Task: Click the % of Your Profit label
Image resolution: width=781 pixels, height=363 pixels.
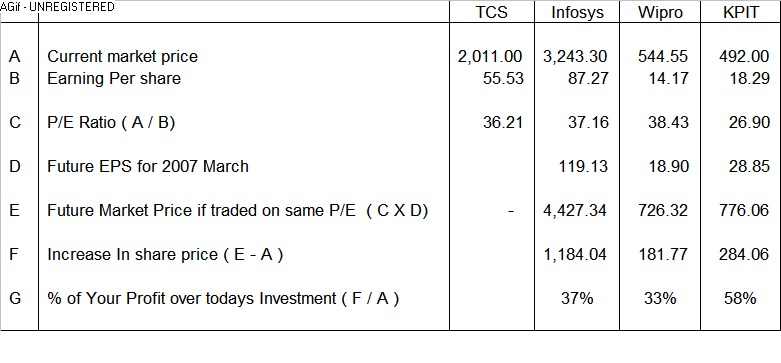Action: [x=223, y=298]
